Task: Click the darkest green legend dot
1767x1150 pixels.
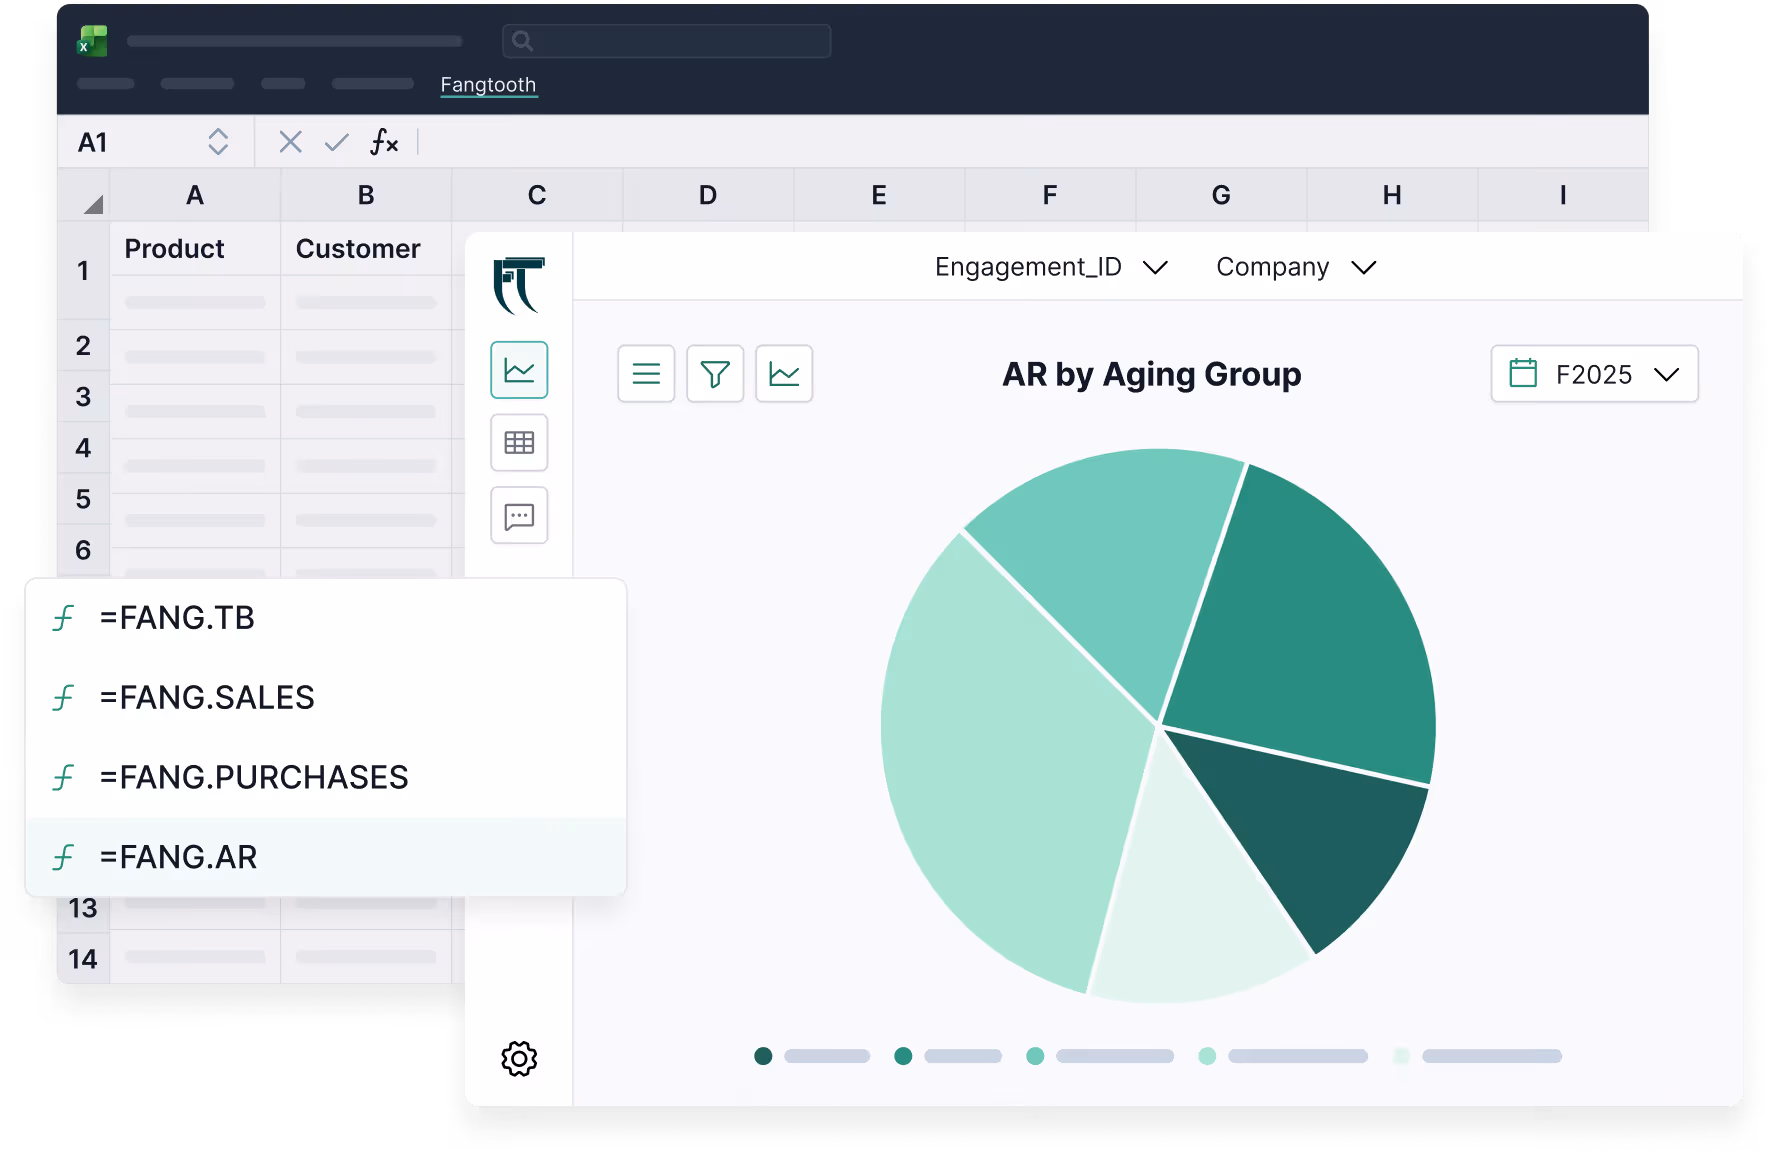Action: coord(763,1056)
